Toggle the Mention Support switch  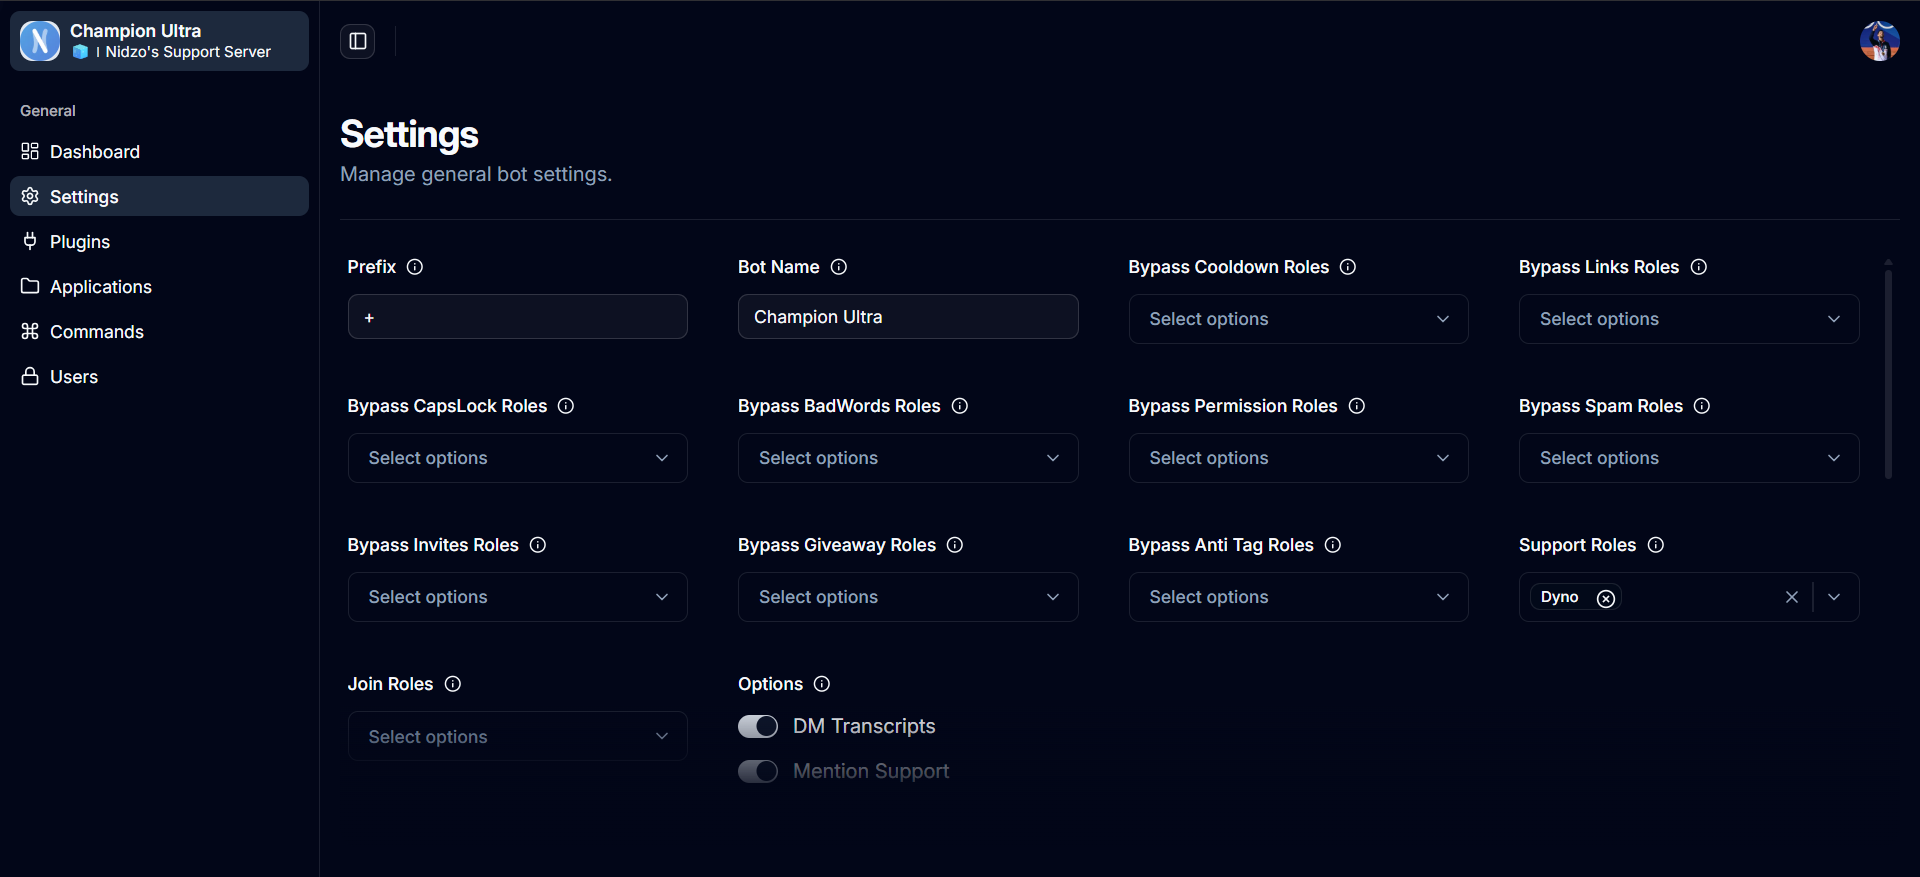tap(758, 772)
